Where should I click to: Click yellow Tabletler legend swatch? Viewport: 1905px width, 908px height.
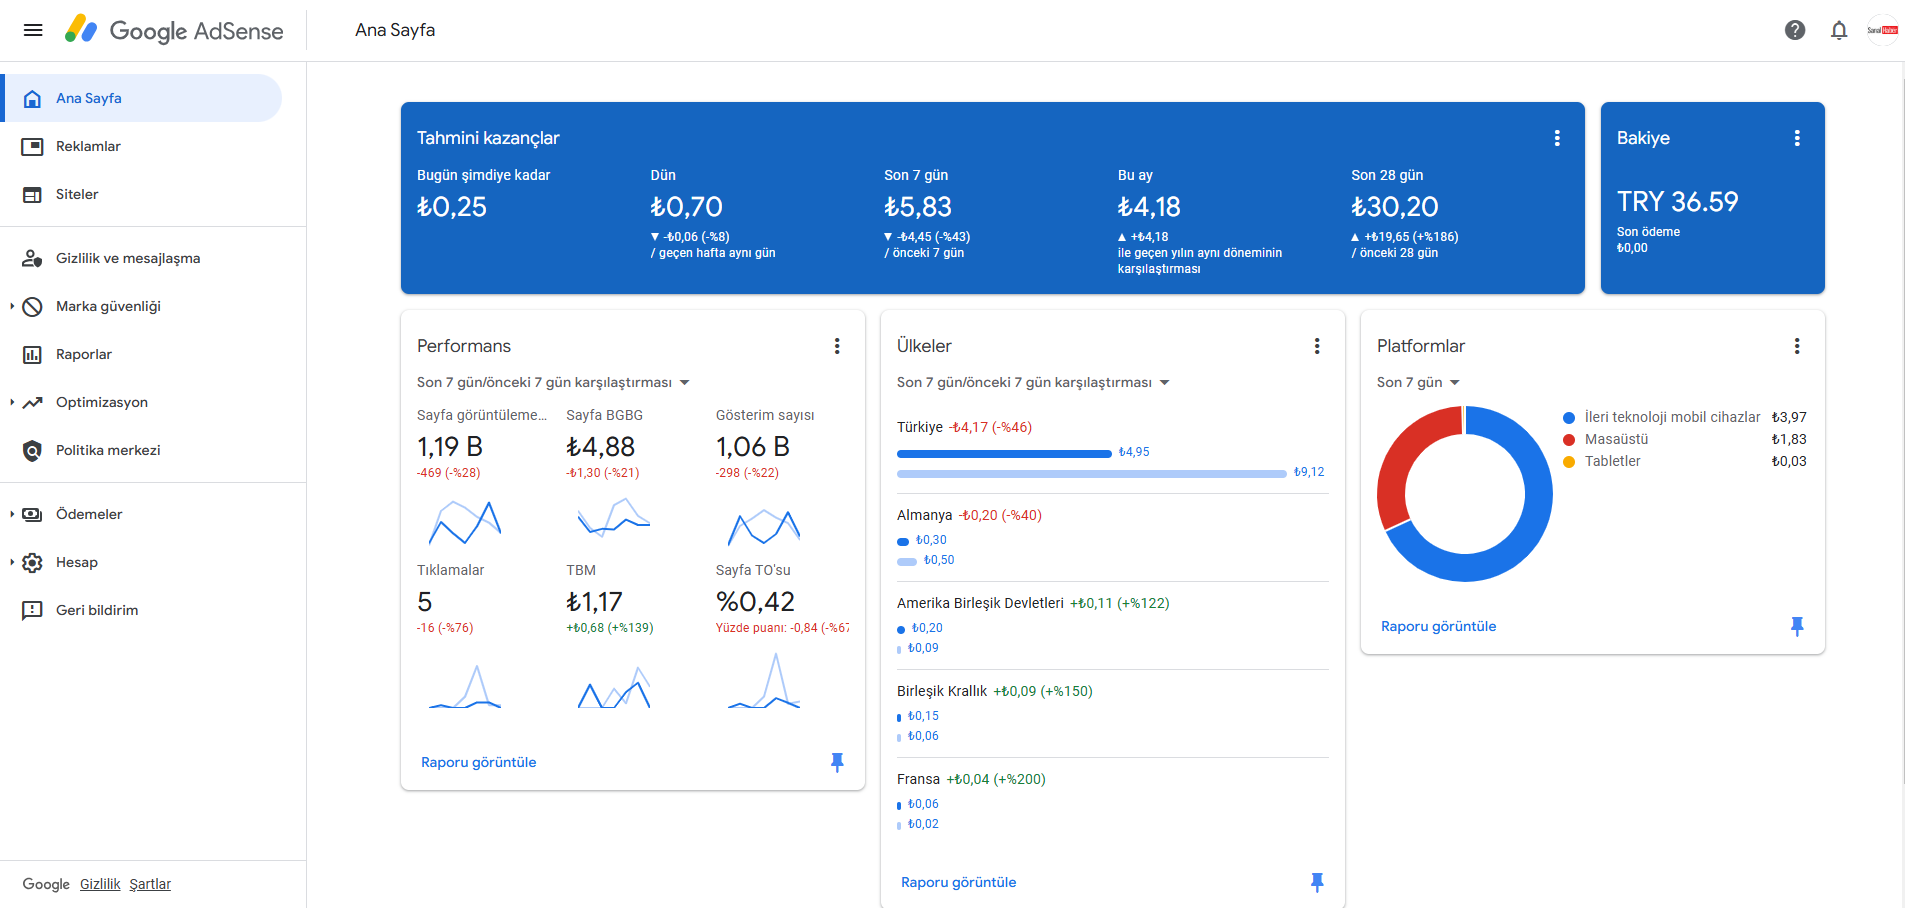pyautogui.click(x=1569, y=462)
